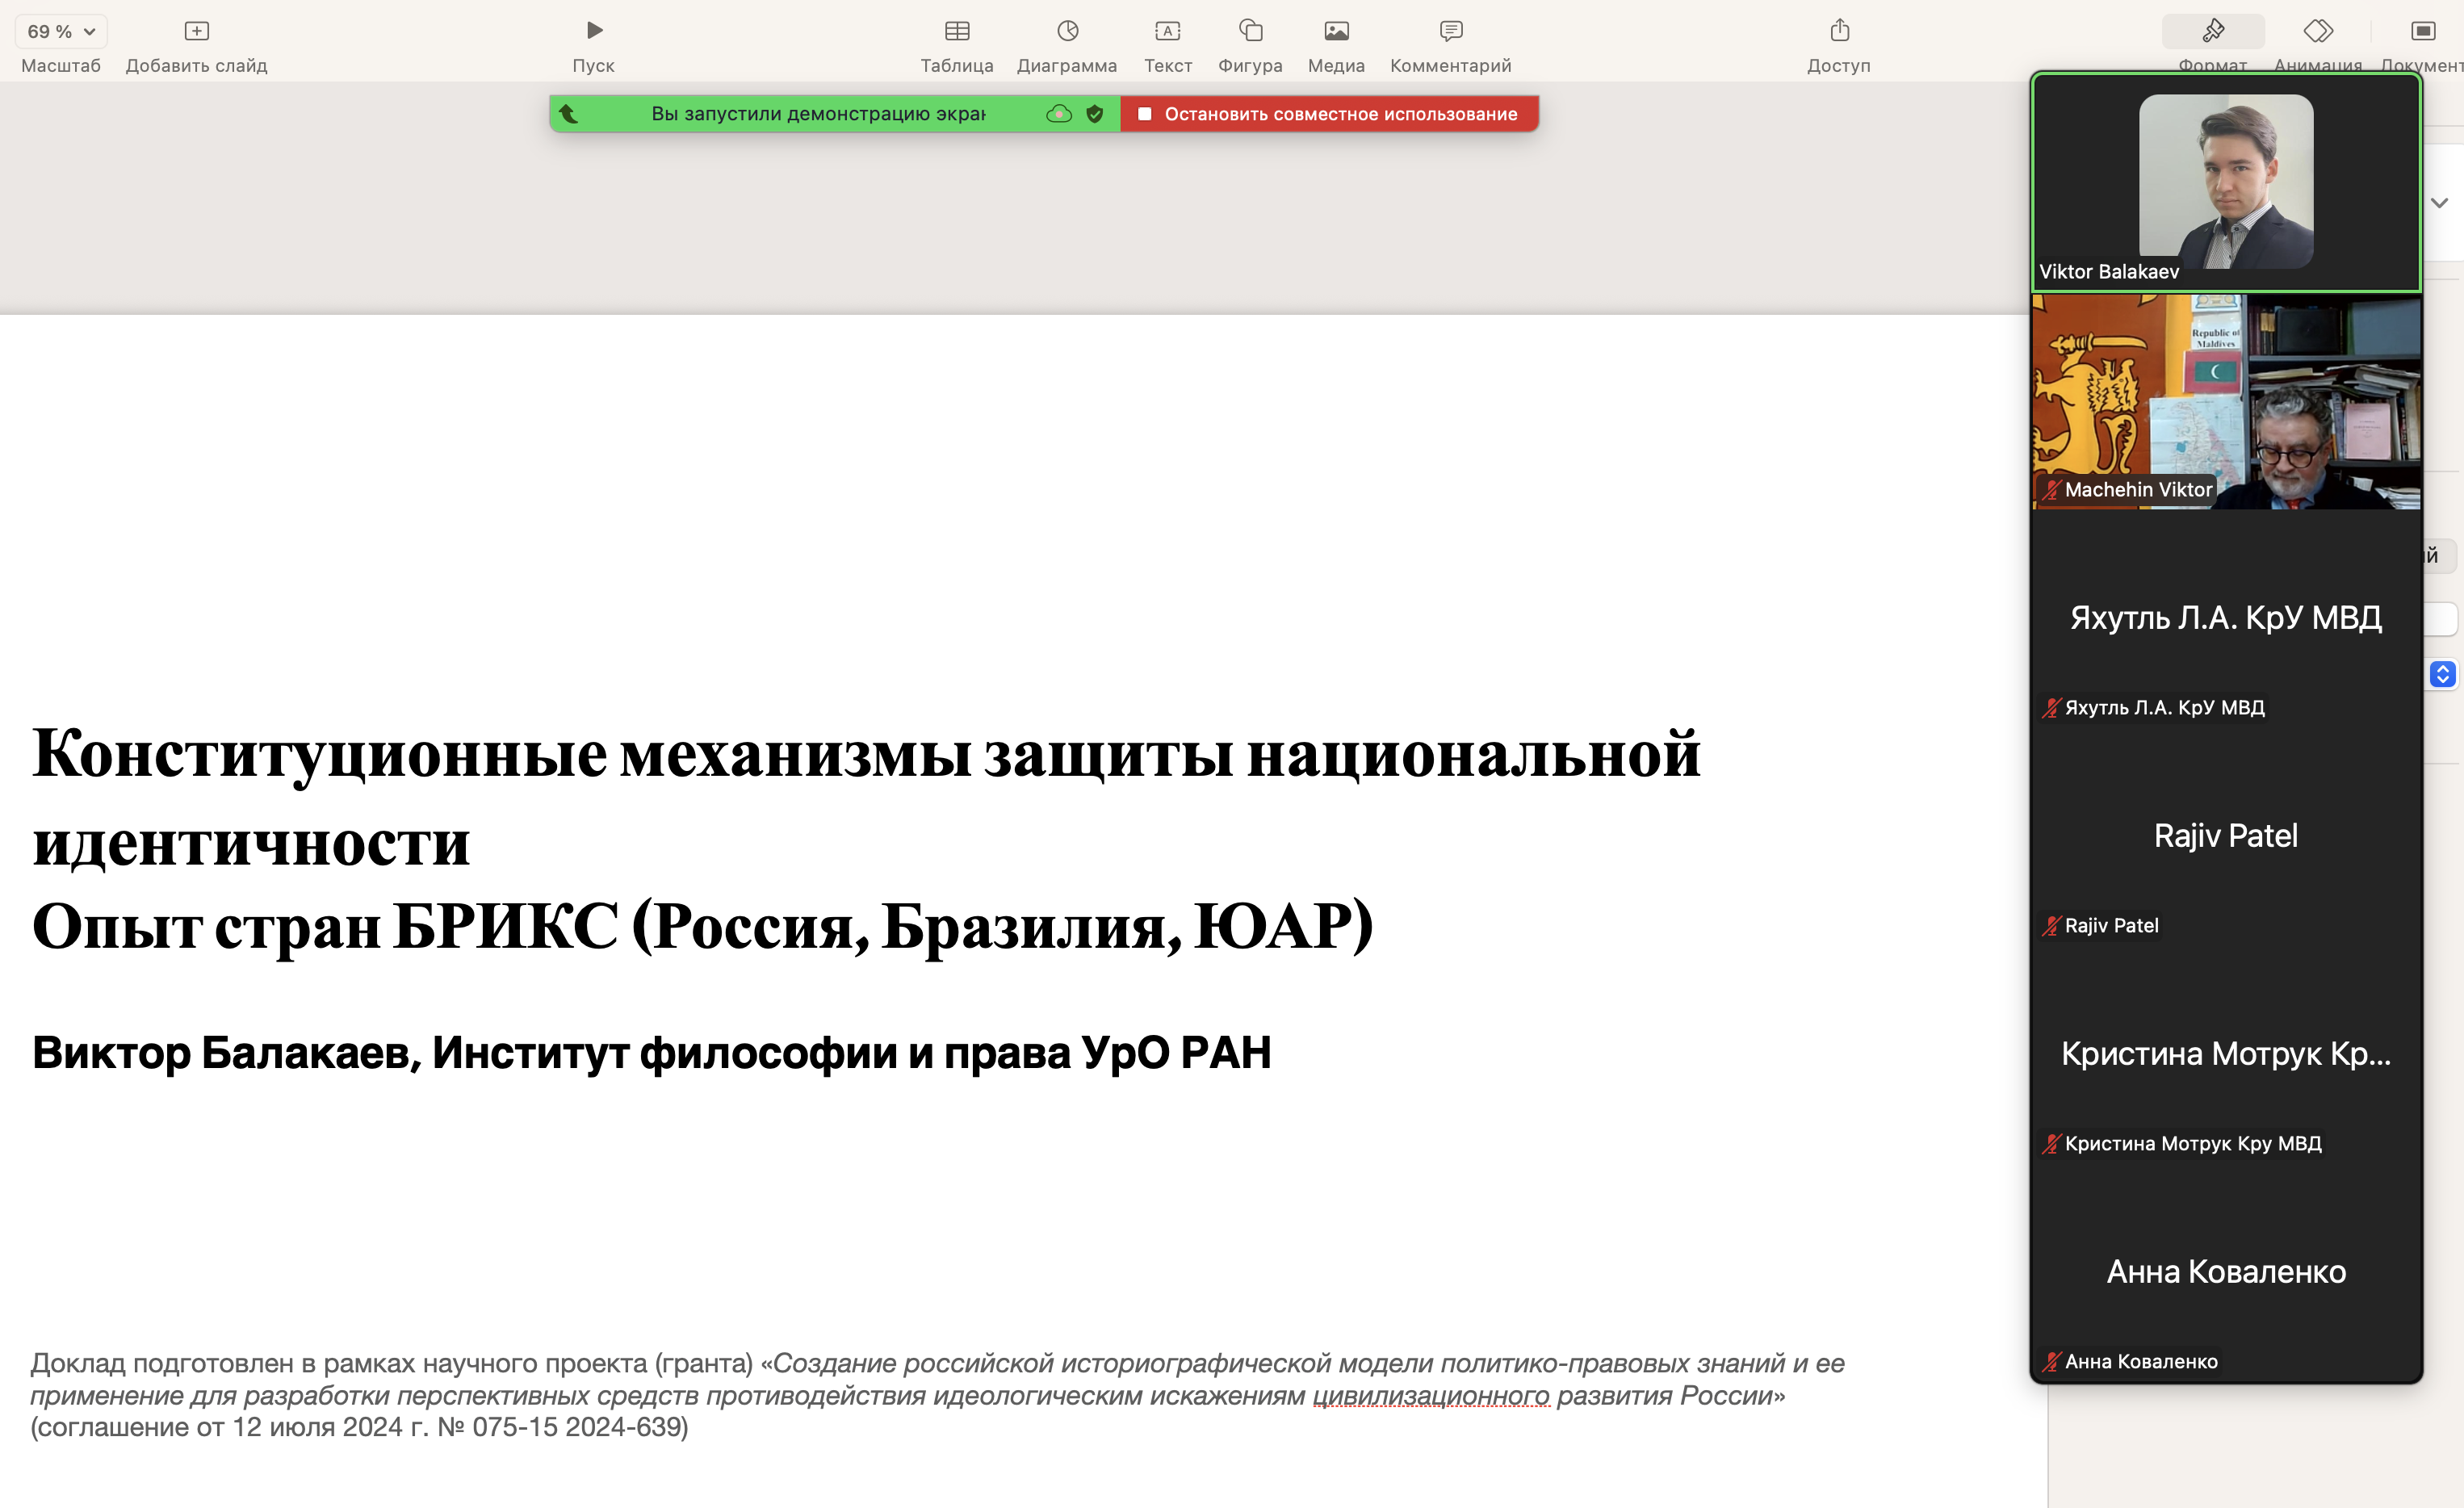Screen dimensions: 2464x1508
Task: Switch to the Анимация inspector tab
Action: [x=2317, y=31]
